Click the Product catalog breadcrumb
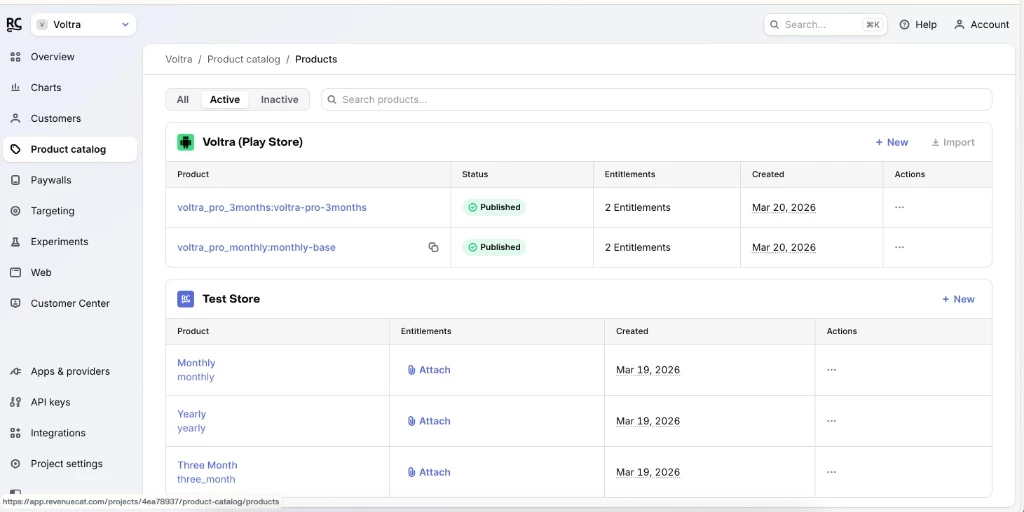1024x512 pixels. pos(243,59)
